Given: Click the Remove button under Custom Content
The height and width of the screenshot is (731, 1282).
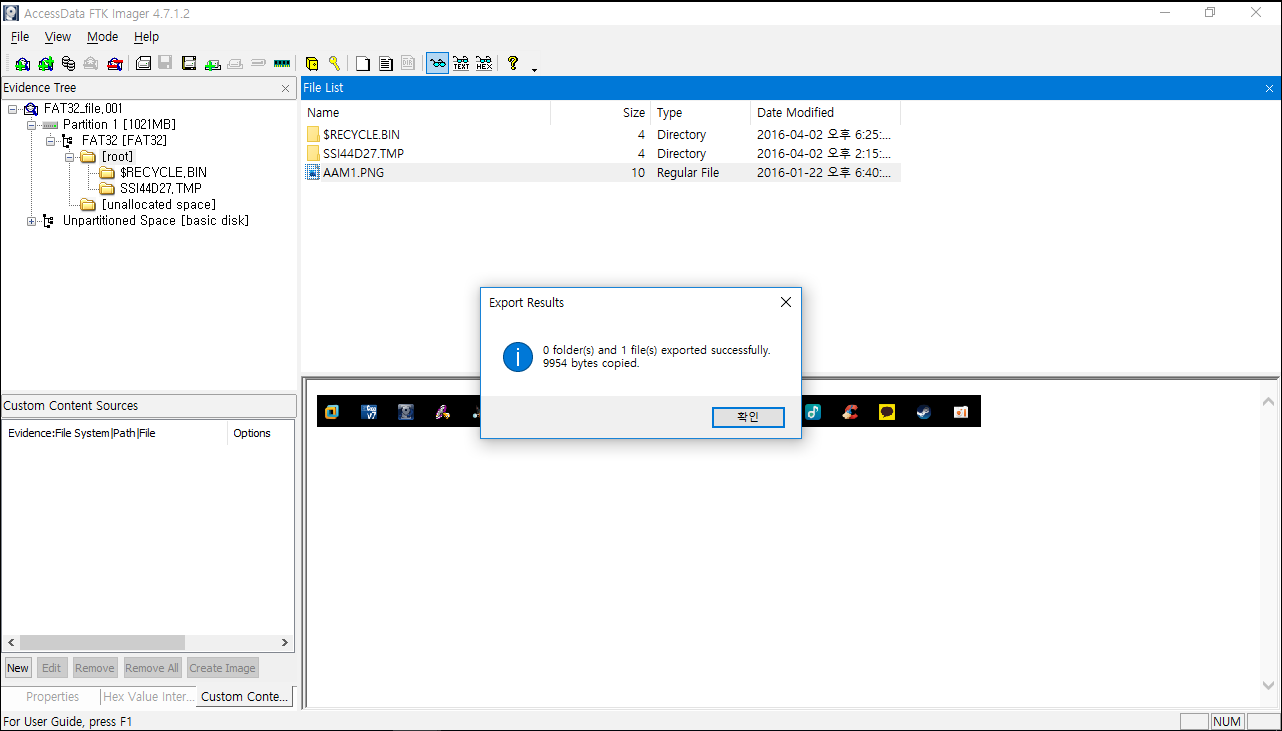Looking at the screenshot, I should tap(95, 668).
